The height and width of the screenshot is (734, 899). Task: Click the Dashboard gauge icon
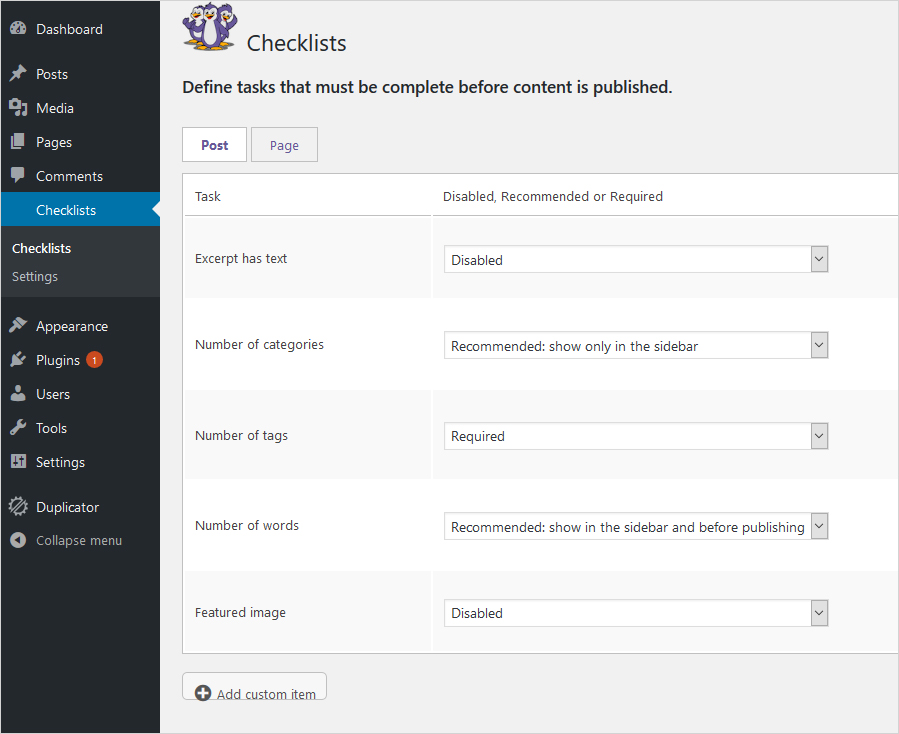(18, 29)
